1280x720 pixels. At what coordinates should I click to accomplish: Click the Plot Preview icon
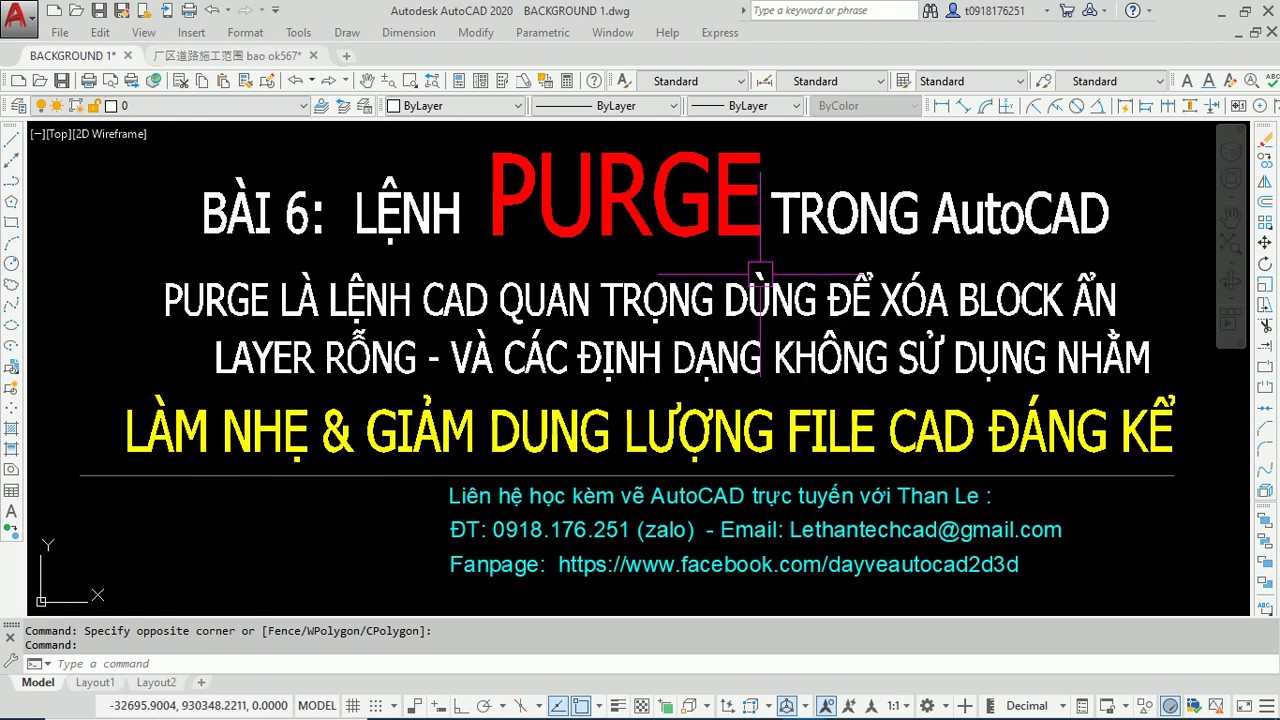tap(110, 81)
